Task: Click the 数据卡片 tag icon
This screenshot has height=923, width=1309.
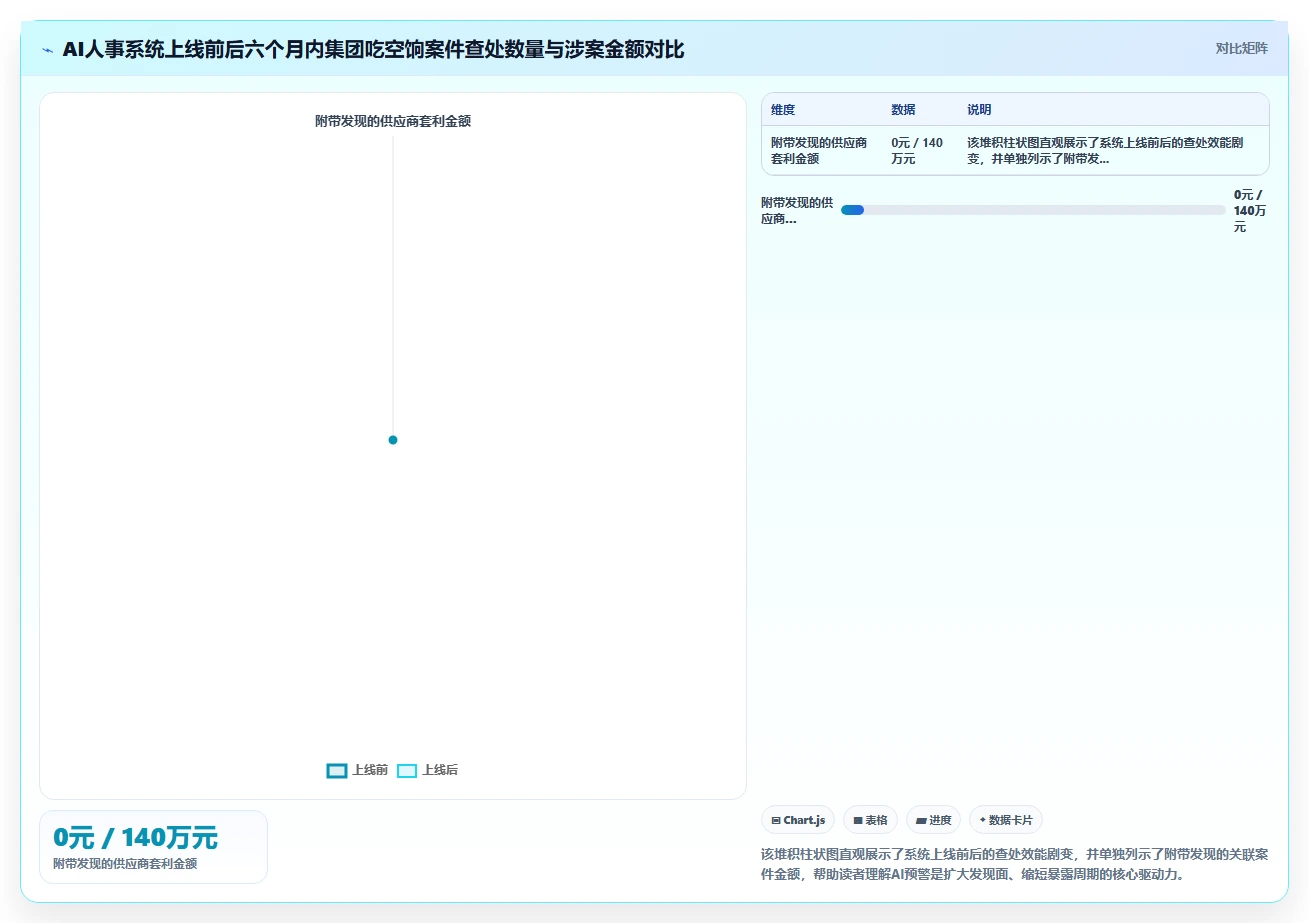Action: pos(983,820)
